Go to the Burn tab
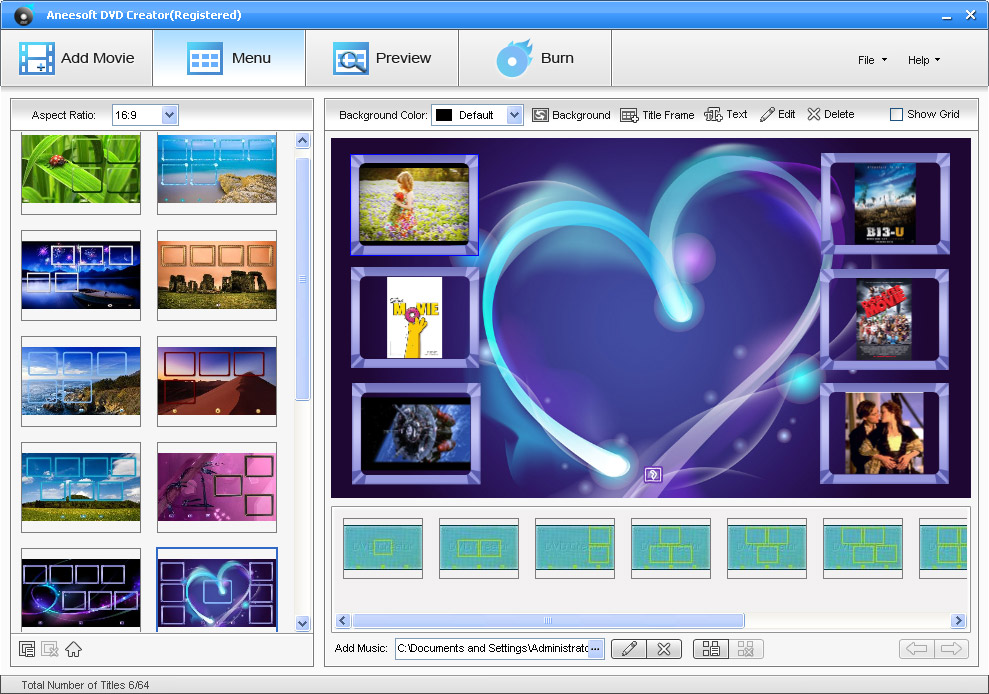The height and width of the screenshot is (694, 989). (535, 58)
